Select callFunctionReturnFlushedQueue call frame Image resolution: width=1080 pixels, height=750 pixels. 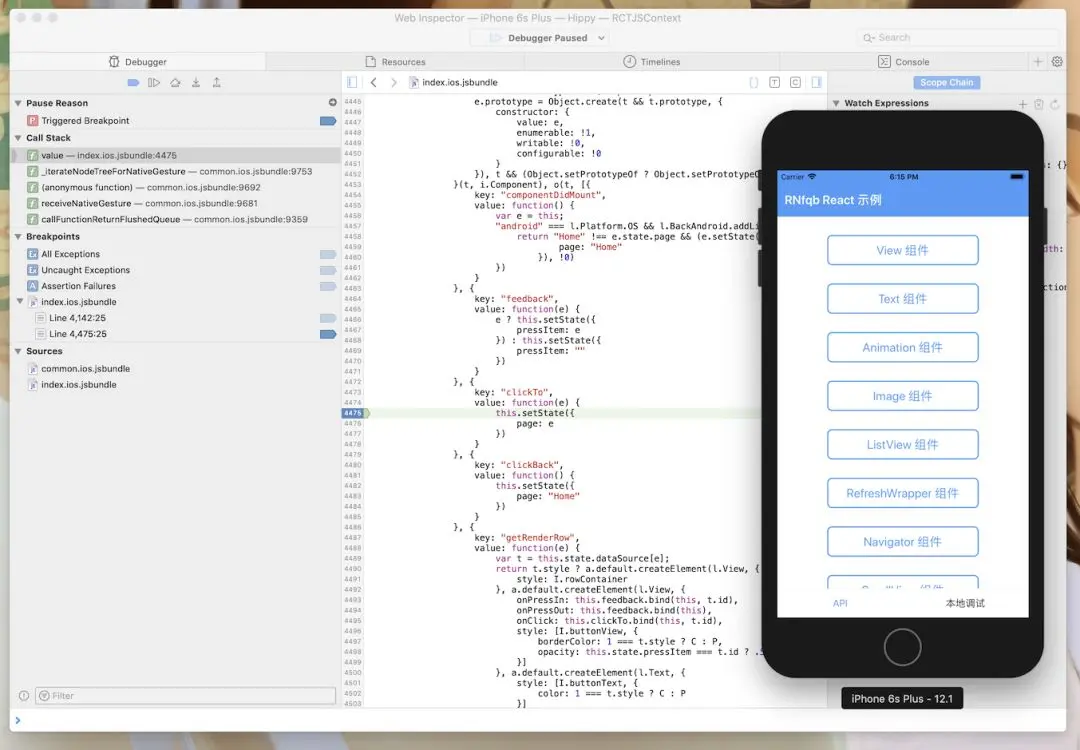coord(176,219)
